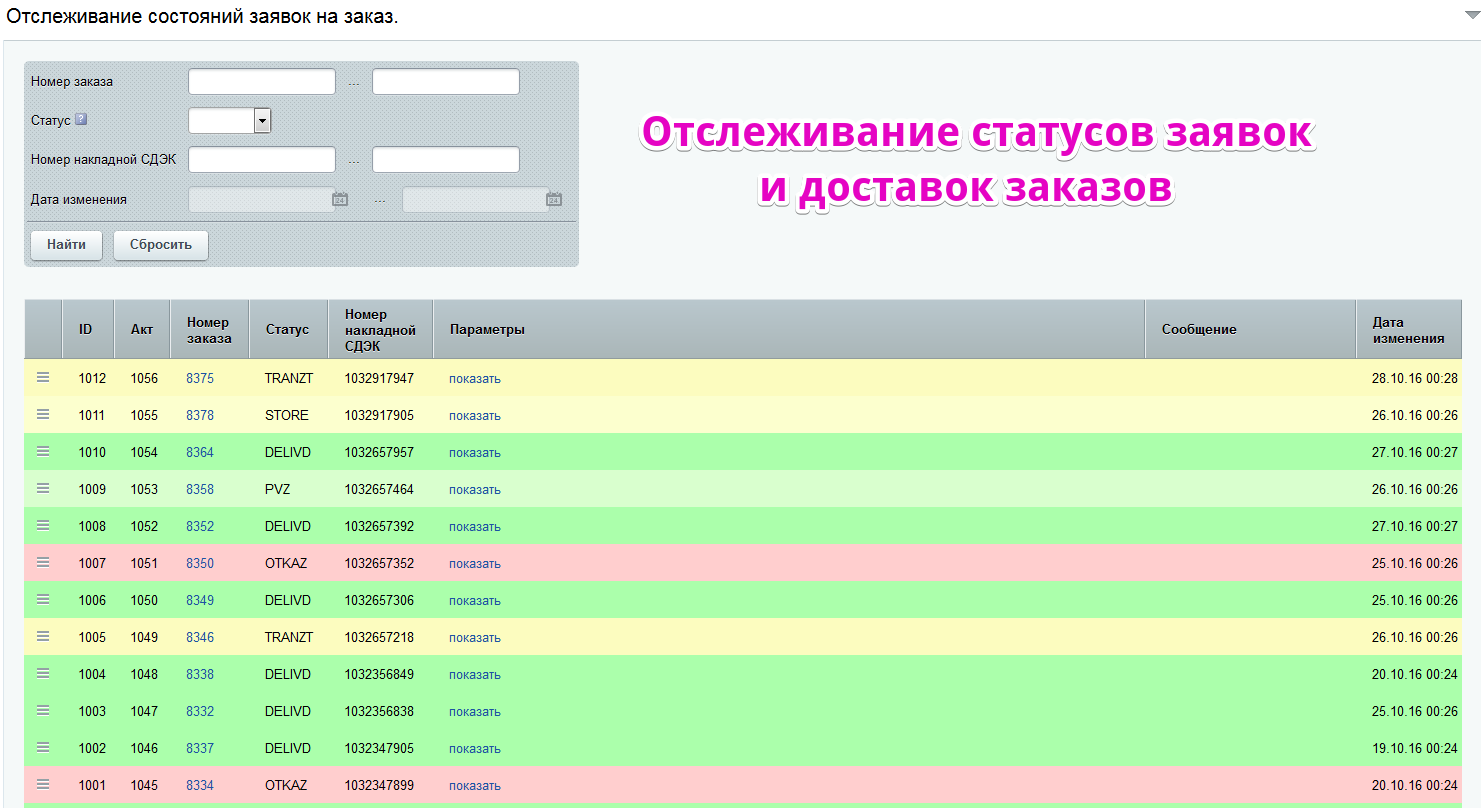Image resolution: width=1481 pixels, height=808 pixels.
Task: Open row actions menu for ID 1004
Action: (x=43, y=673)
